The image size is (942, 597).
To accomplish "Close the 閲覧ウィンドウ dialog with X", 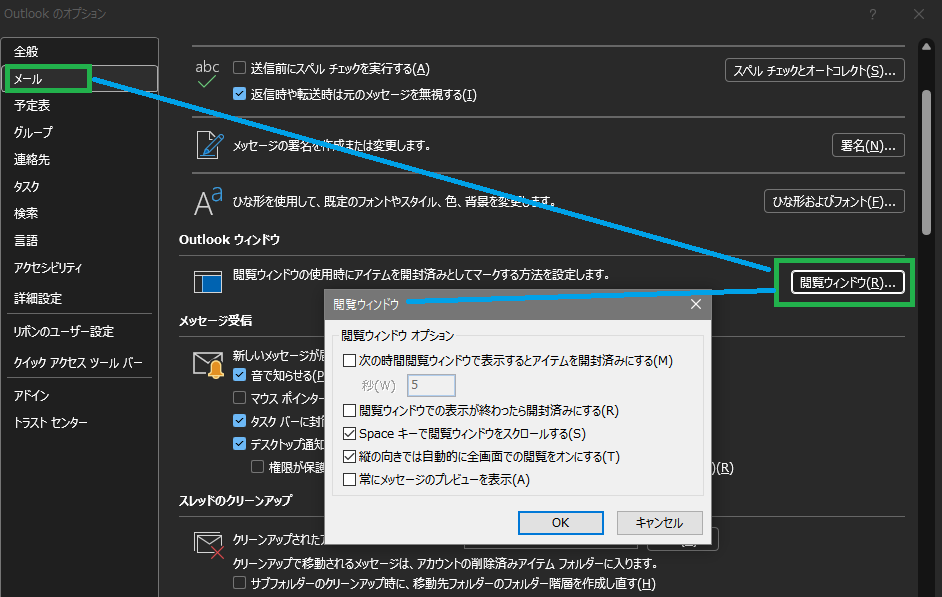I will coord(696,304).
